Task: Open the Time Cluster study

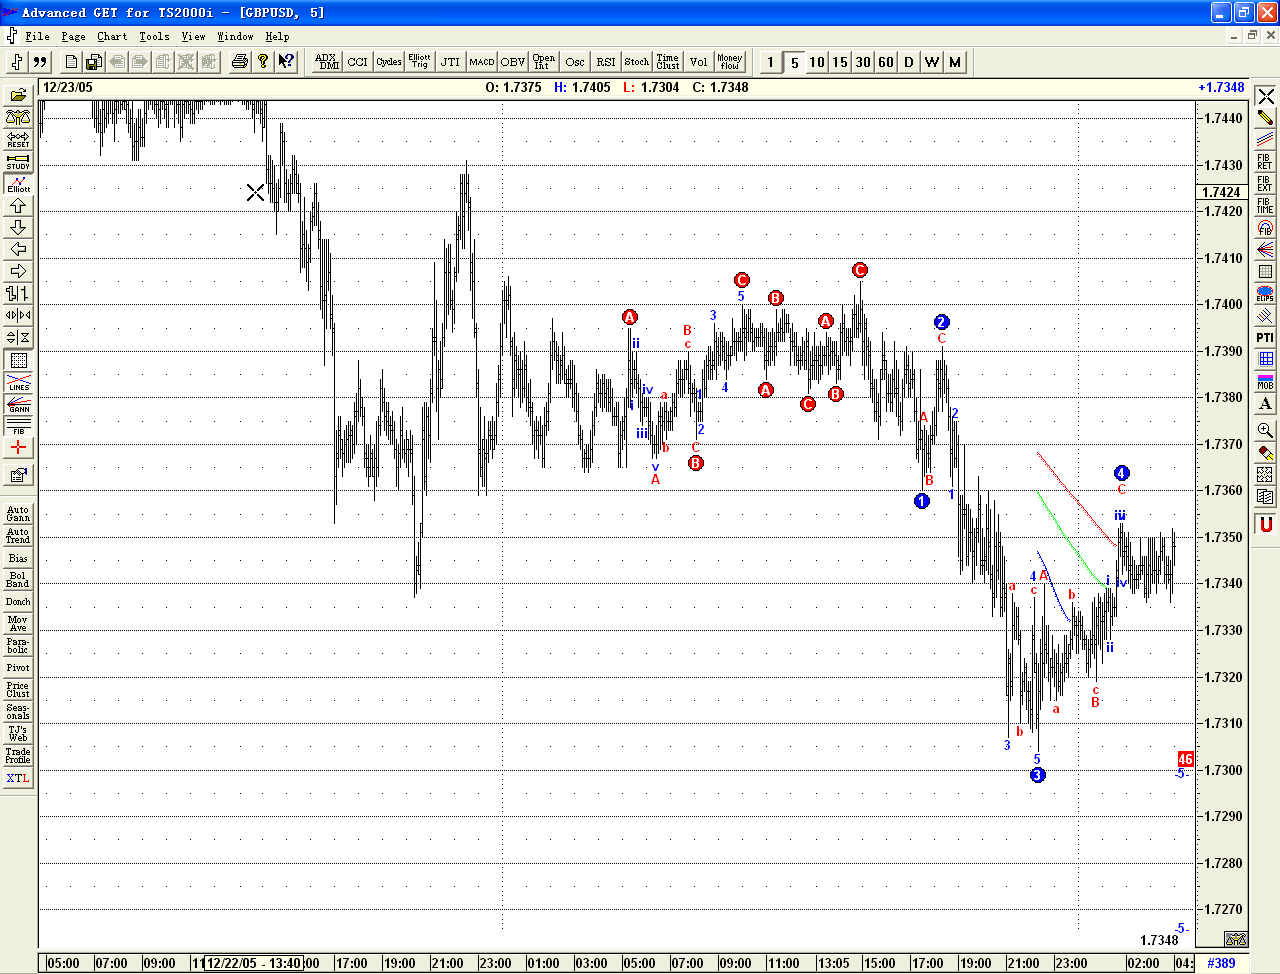Action: point(668,62)
